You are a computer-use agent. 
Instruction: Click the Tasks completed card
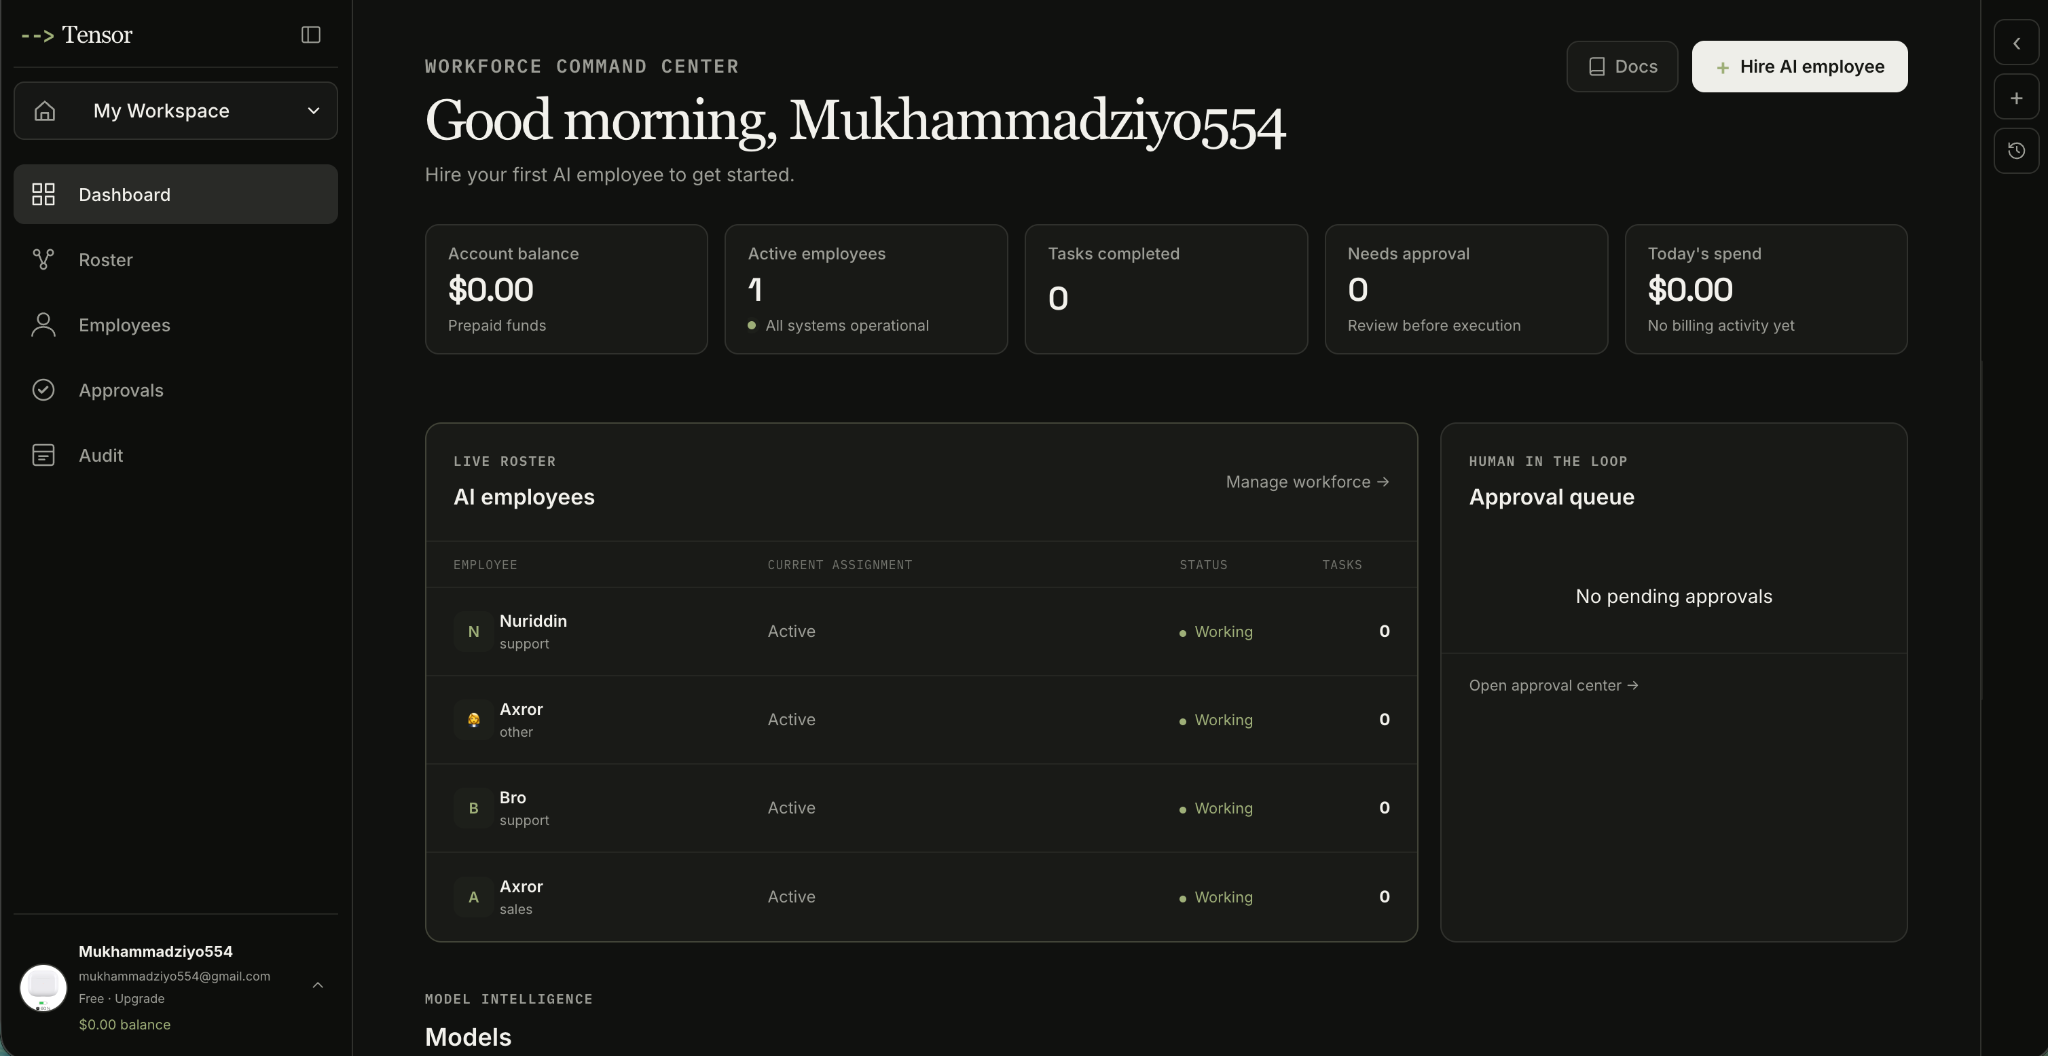[1166, 289]
